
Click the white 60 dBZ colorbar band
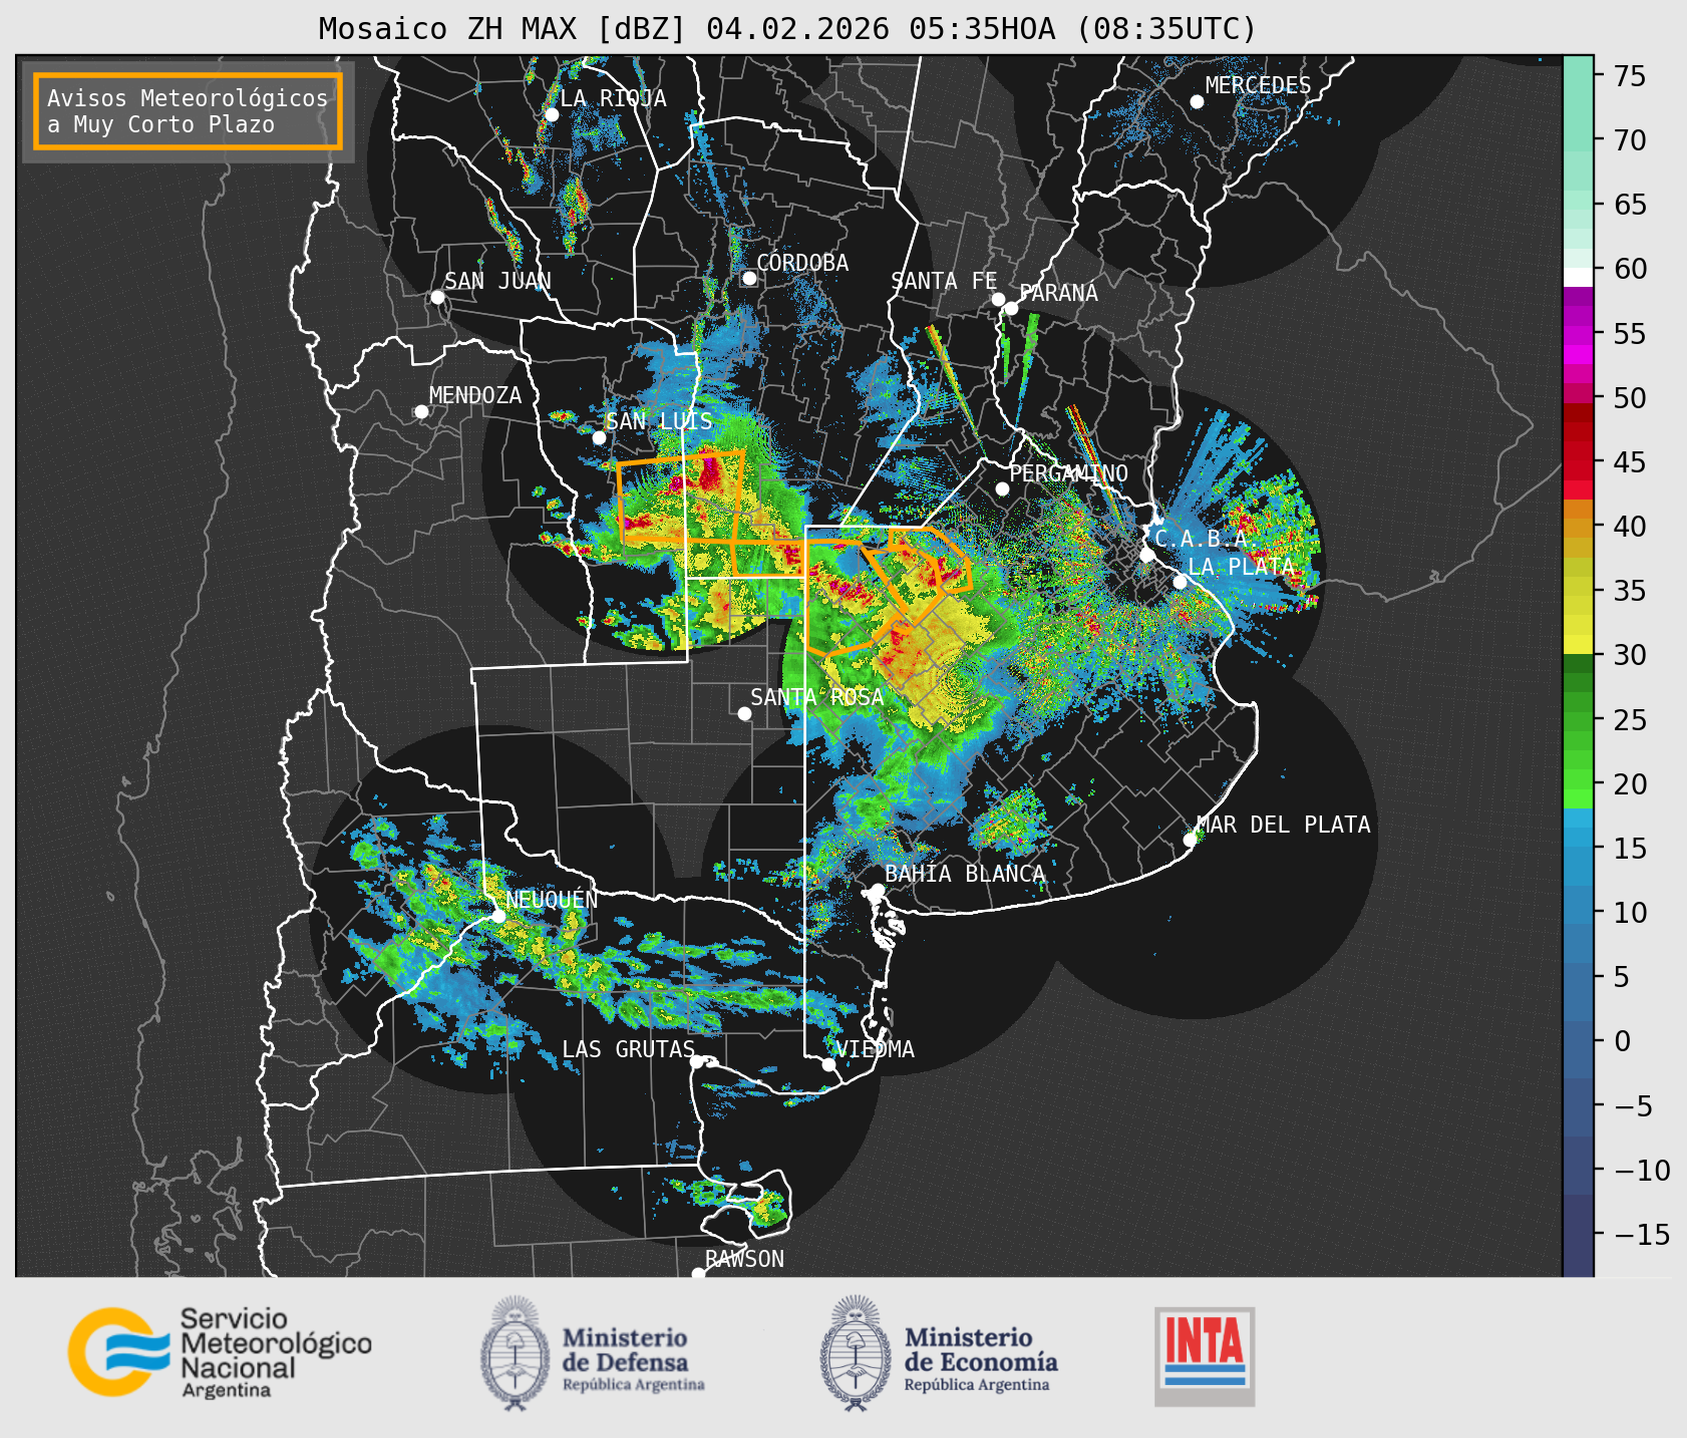[1577, 276]
